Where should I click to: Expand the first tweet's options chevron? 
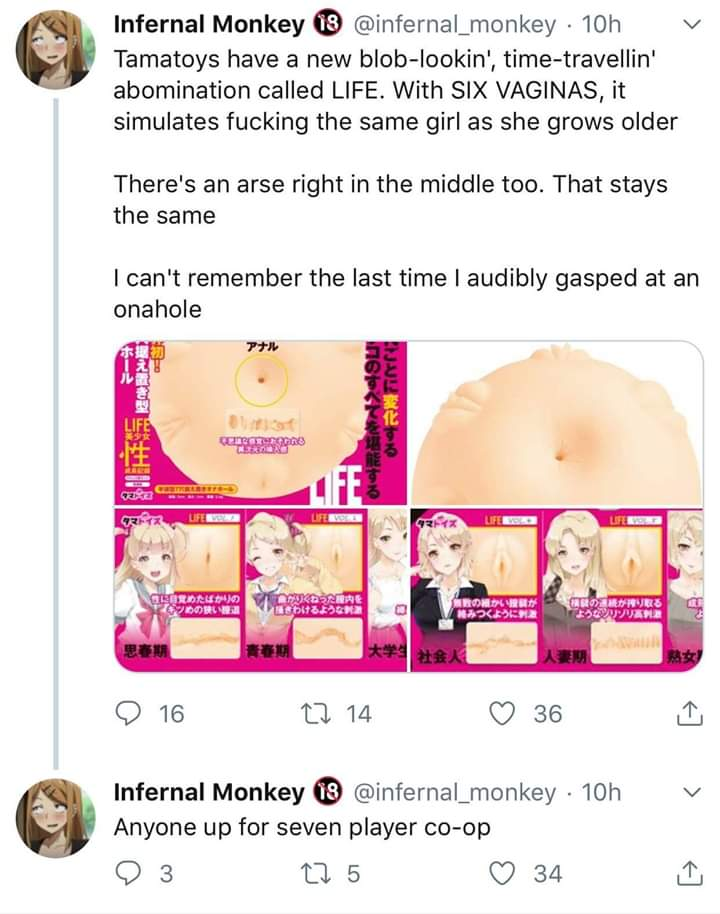(689, 24)
